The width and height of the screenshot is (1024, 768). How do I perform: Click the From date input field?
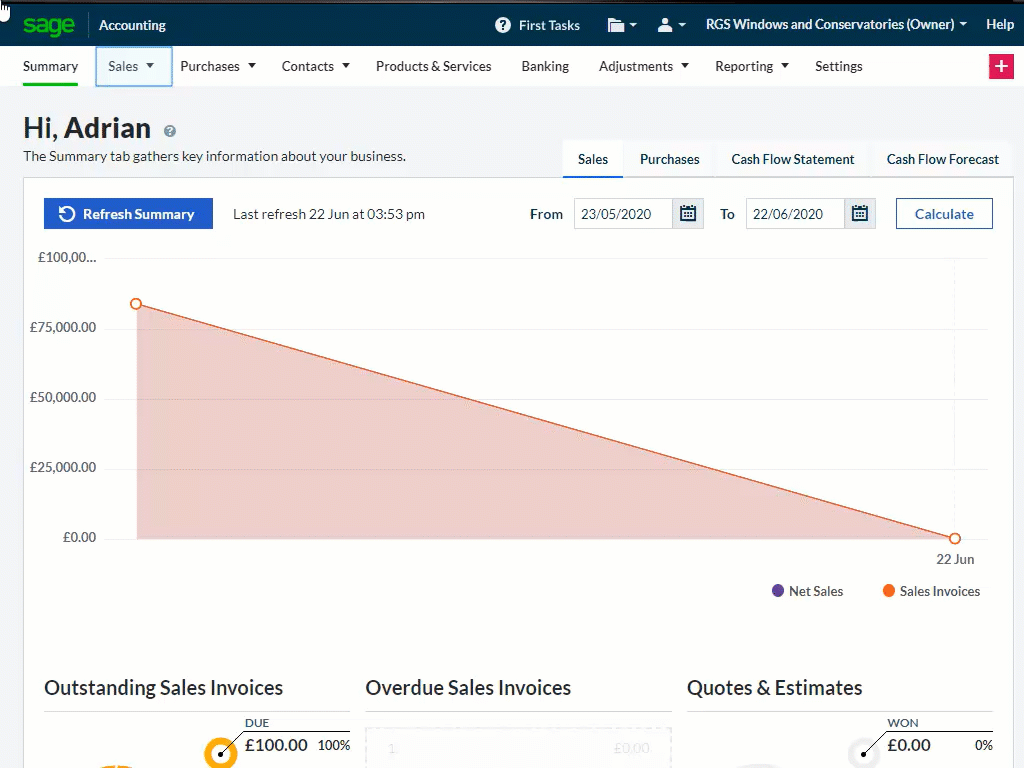pos(623,214)
